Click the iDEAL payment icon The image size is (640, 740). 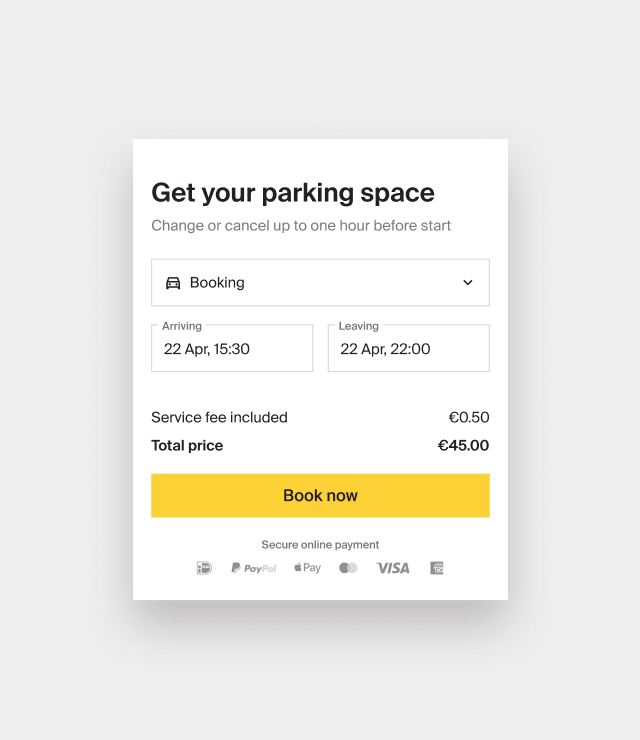[x=204, y=568]
